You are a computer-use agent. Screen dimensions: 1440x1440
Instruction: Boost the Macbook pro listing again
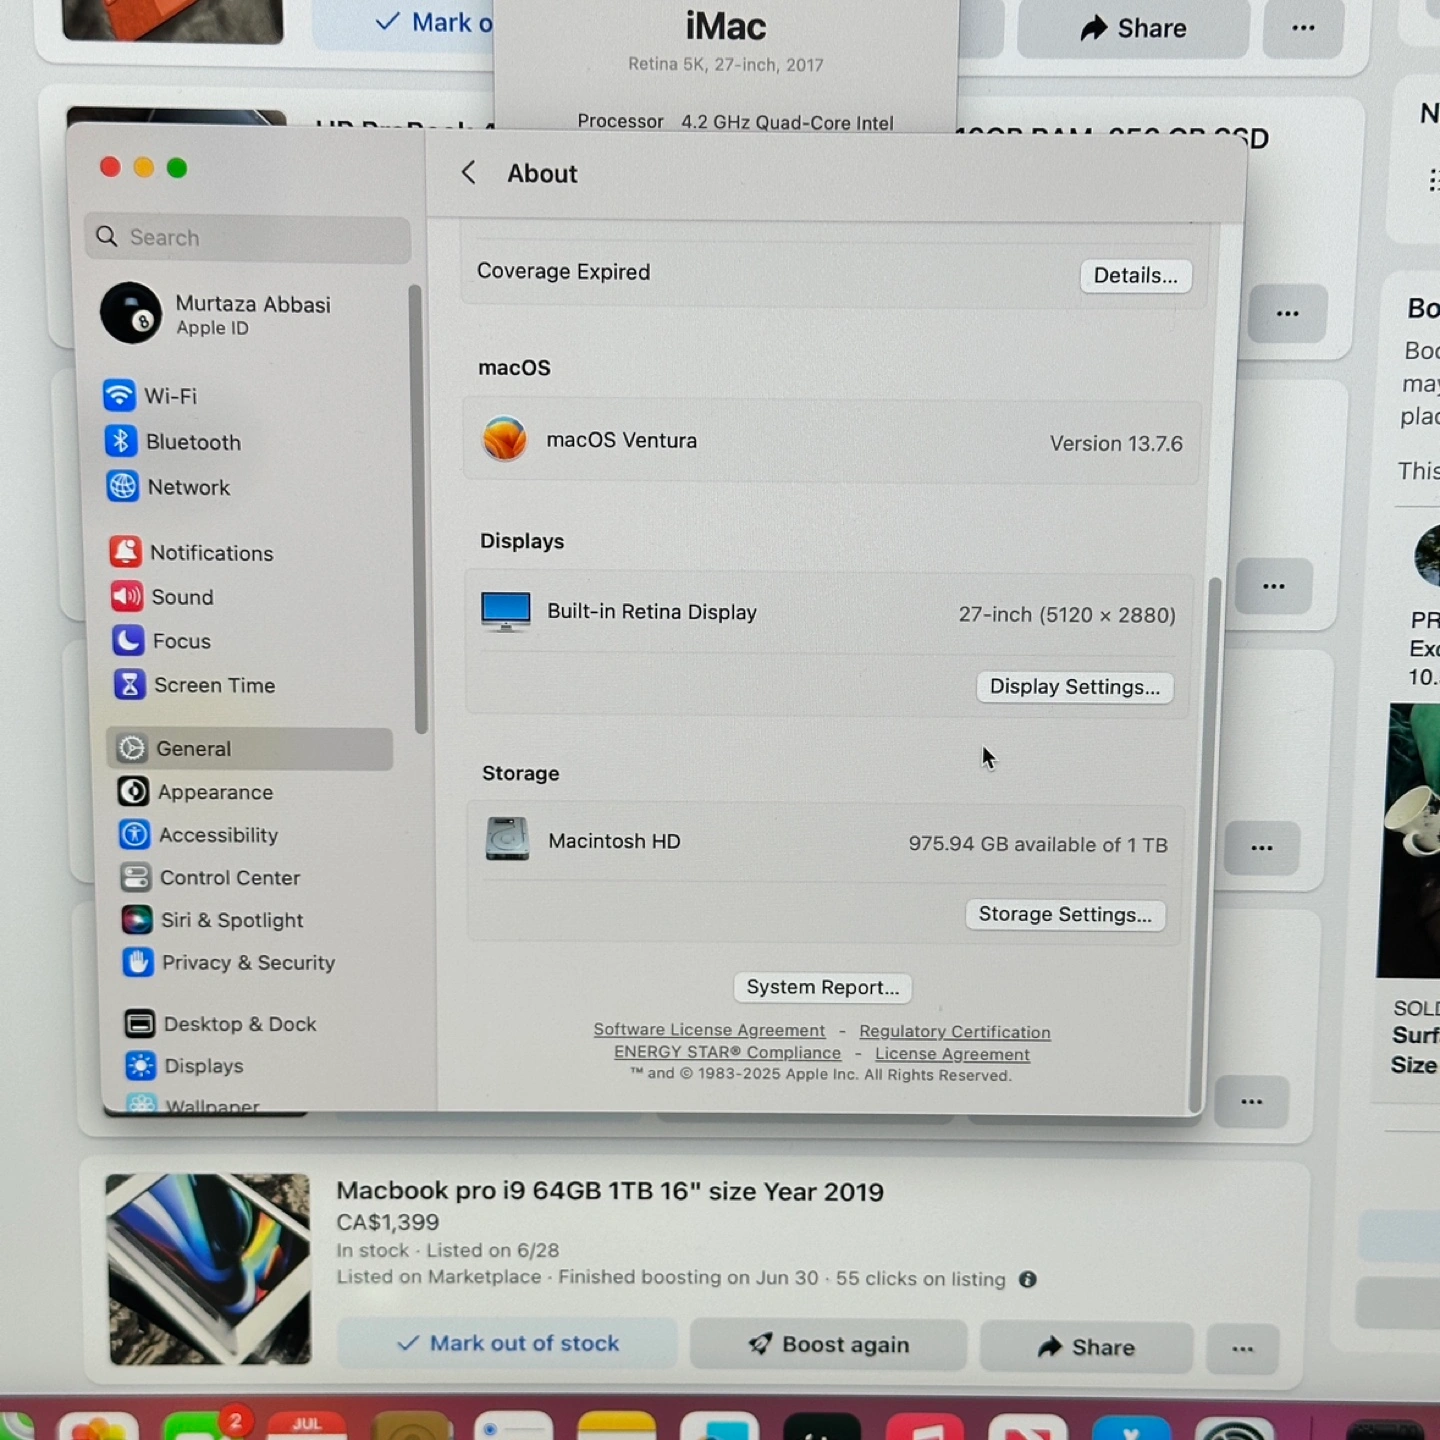[x=829, y=1345]
